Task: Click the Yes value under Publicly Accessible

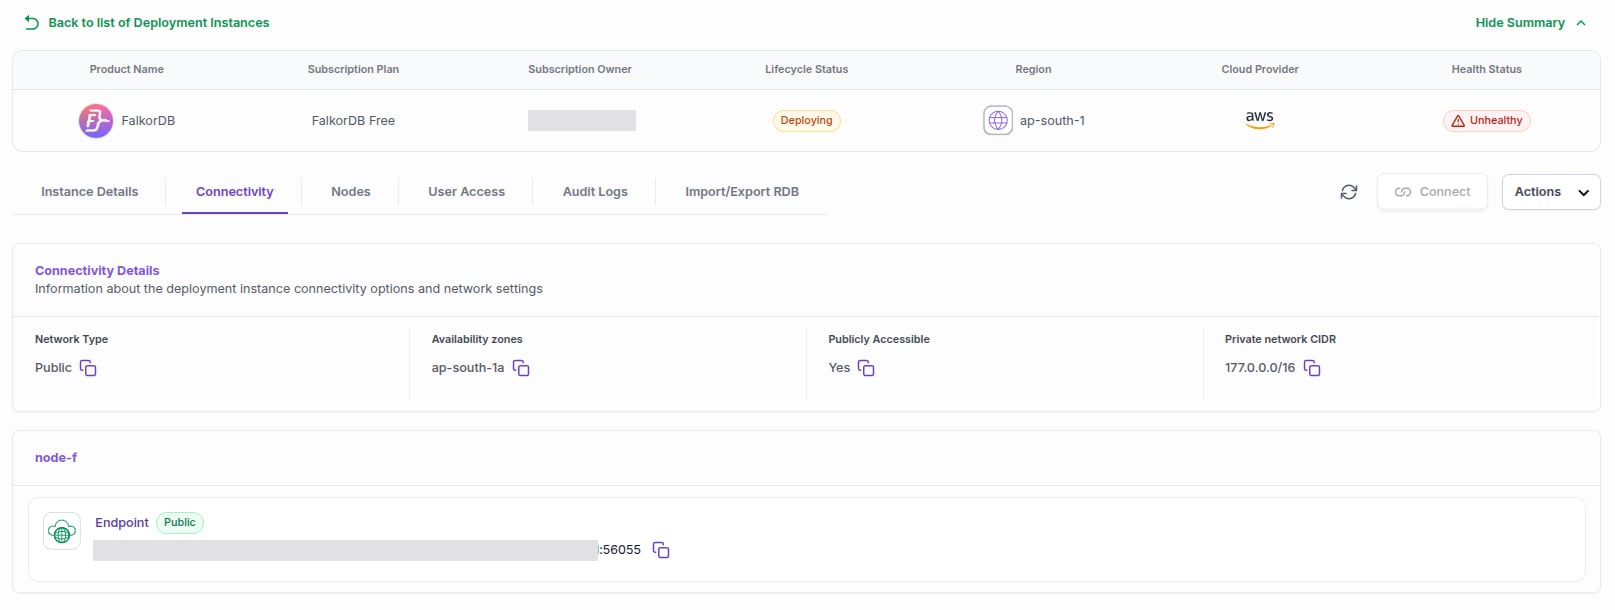Action: [x=839, y=368]
